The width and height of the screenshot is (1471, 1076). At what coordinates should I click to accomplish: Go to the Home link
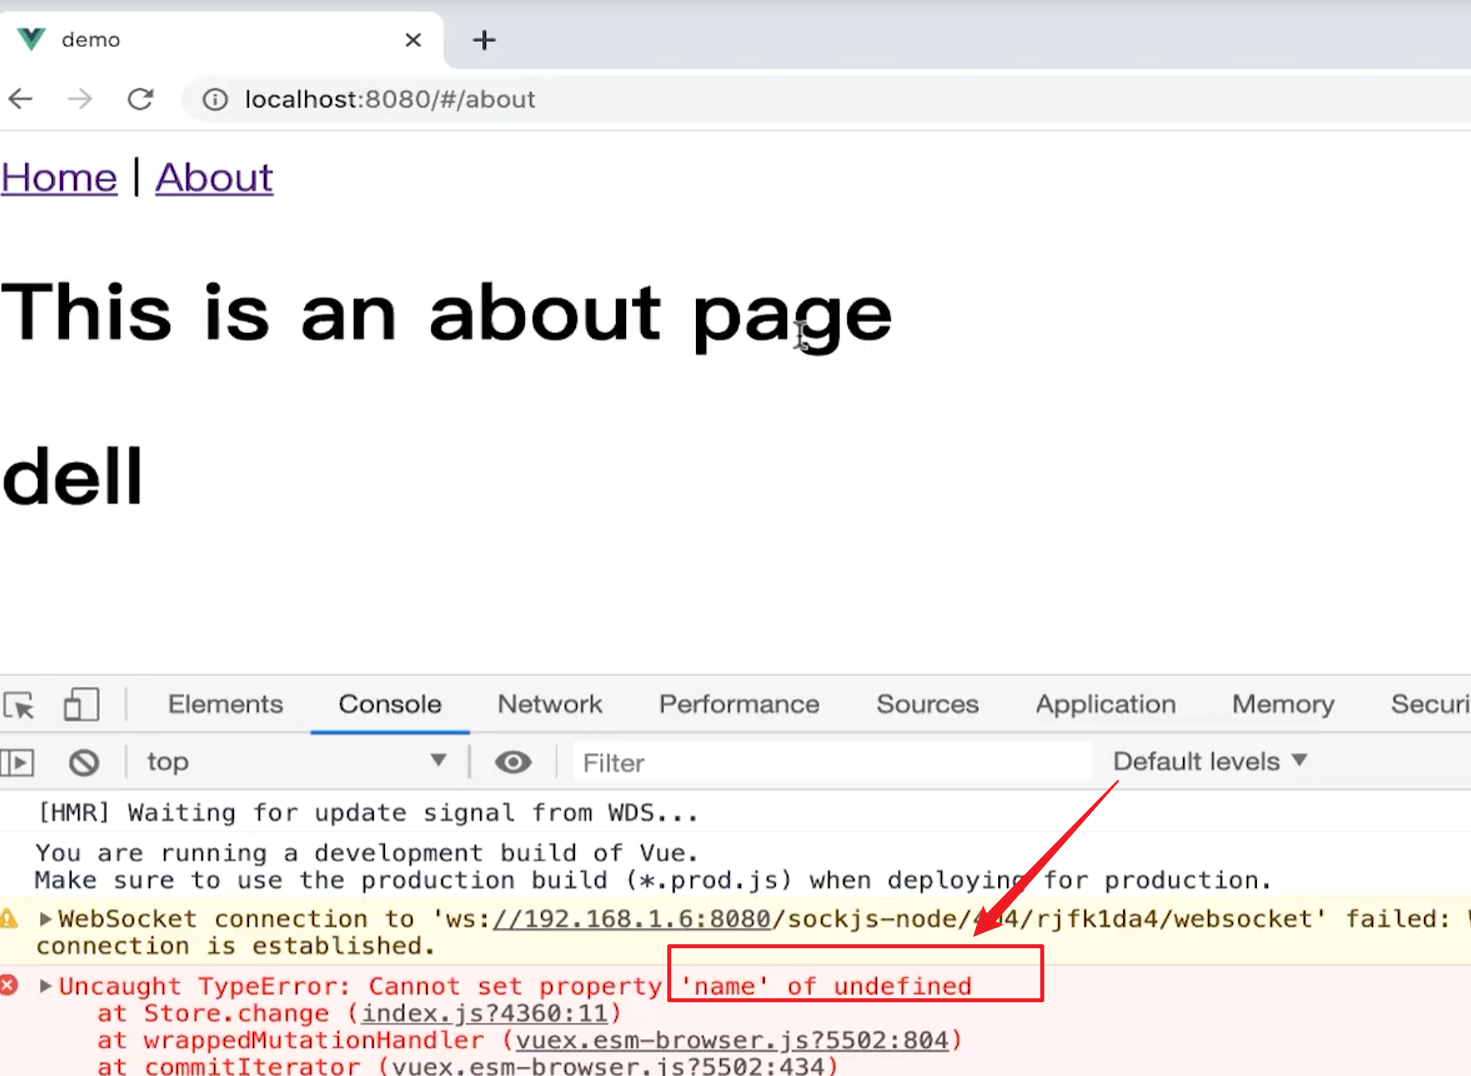point(59,178)
